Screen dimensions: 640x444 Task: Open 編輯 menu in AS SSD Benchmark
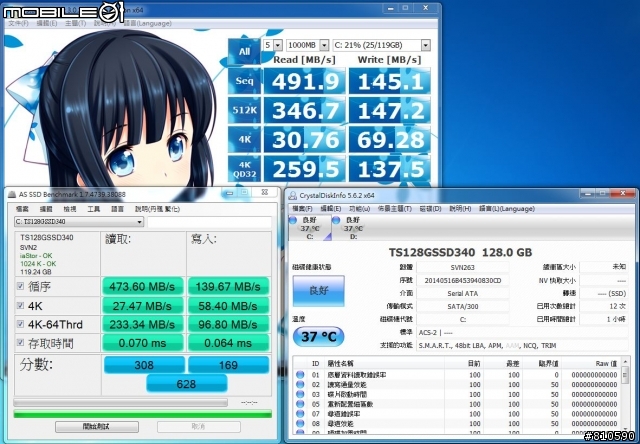46,209
